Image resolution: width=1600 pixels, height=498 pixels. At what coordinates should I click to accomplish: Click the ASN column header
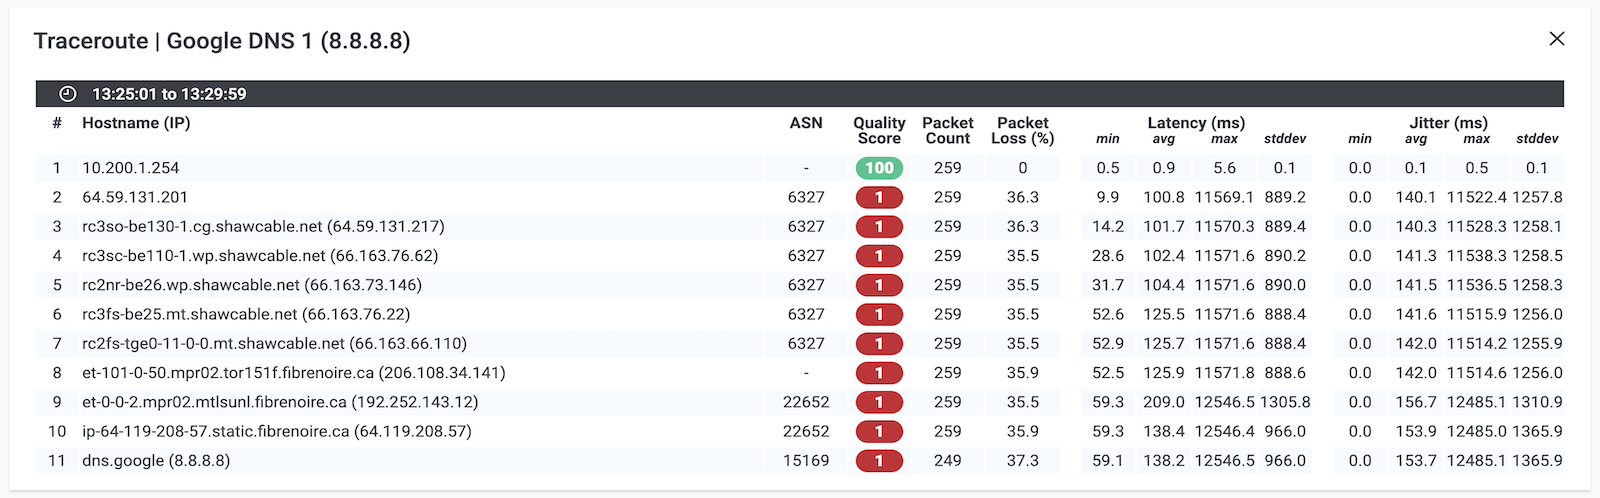pyautogui.click(x=805, y=123)
